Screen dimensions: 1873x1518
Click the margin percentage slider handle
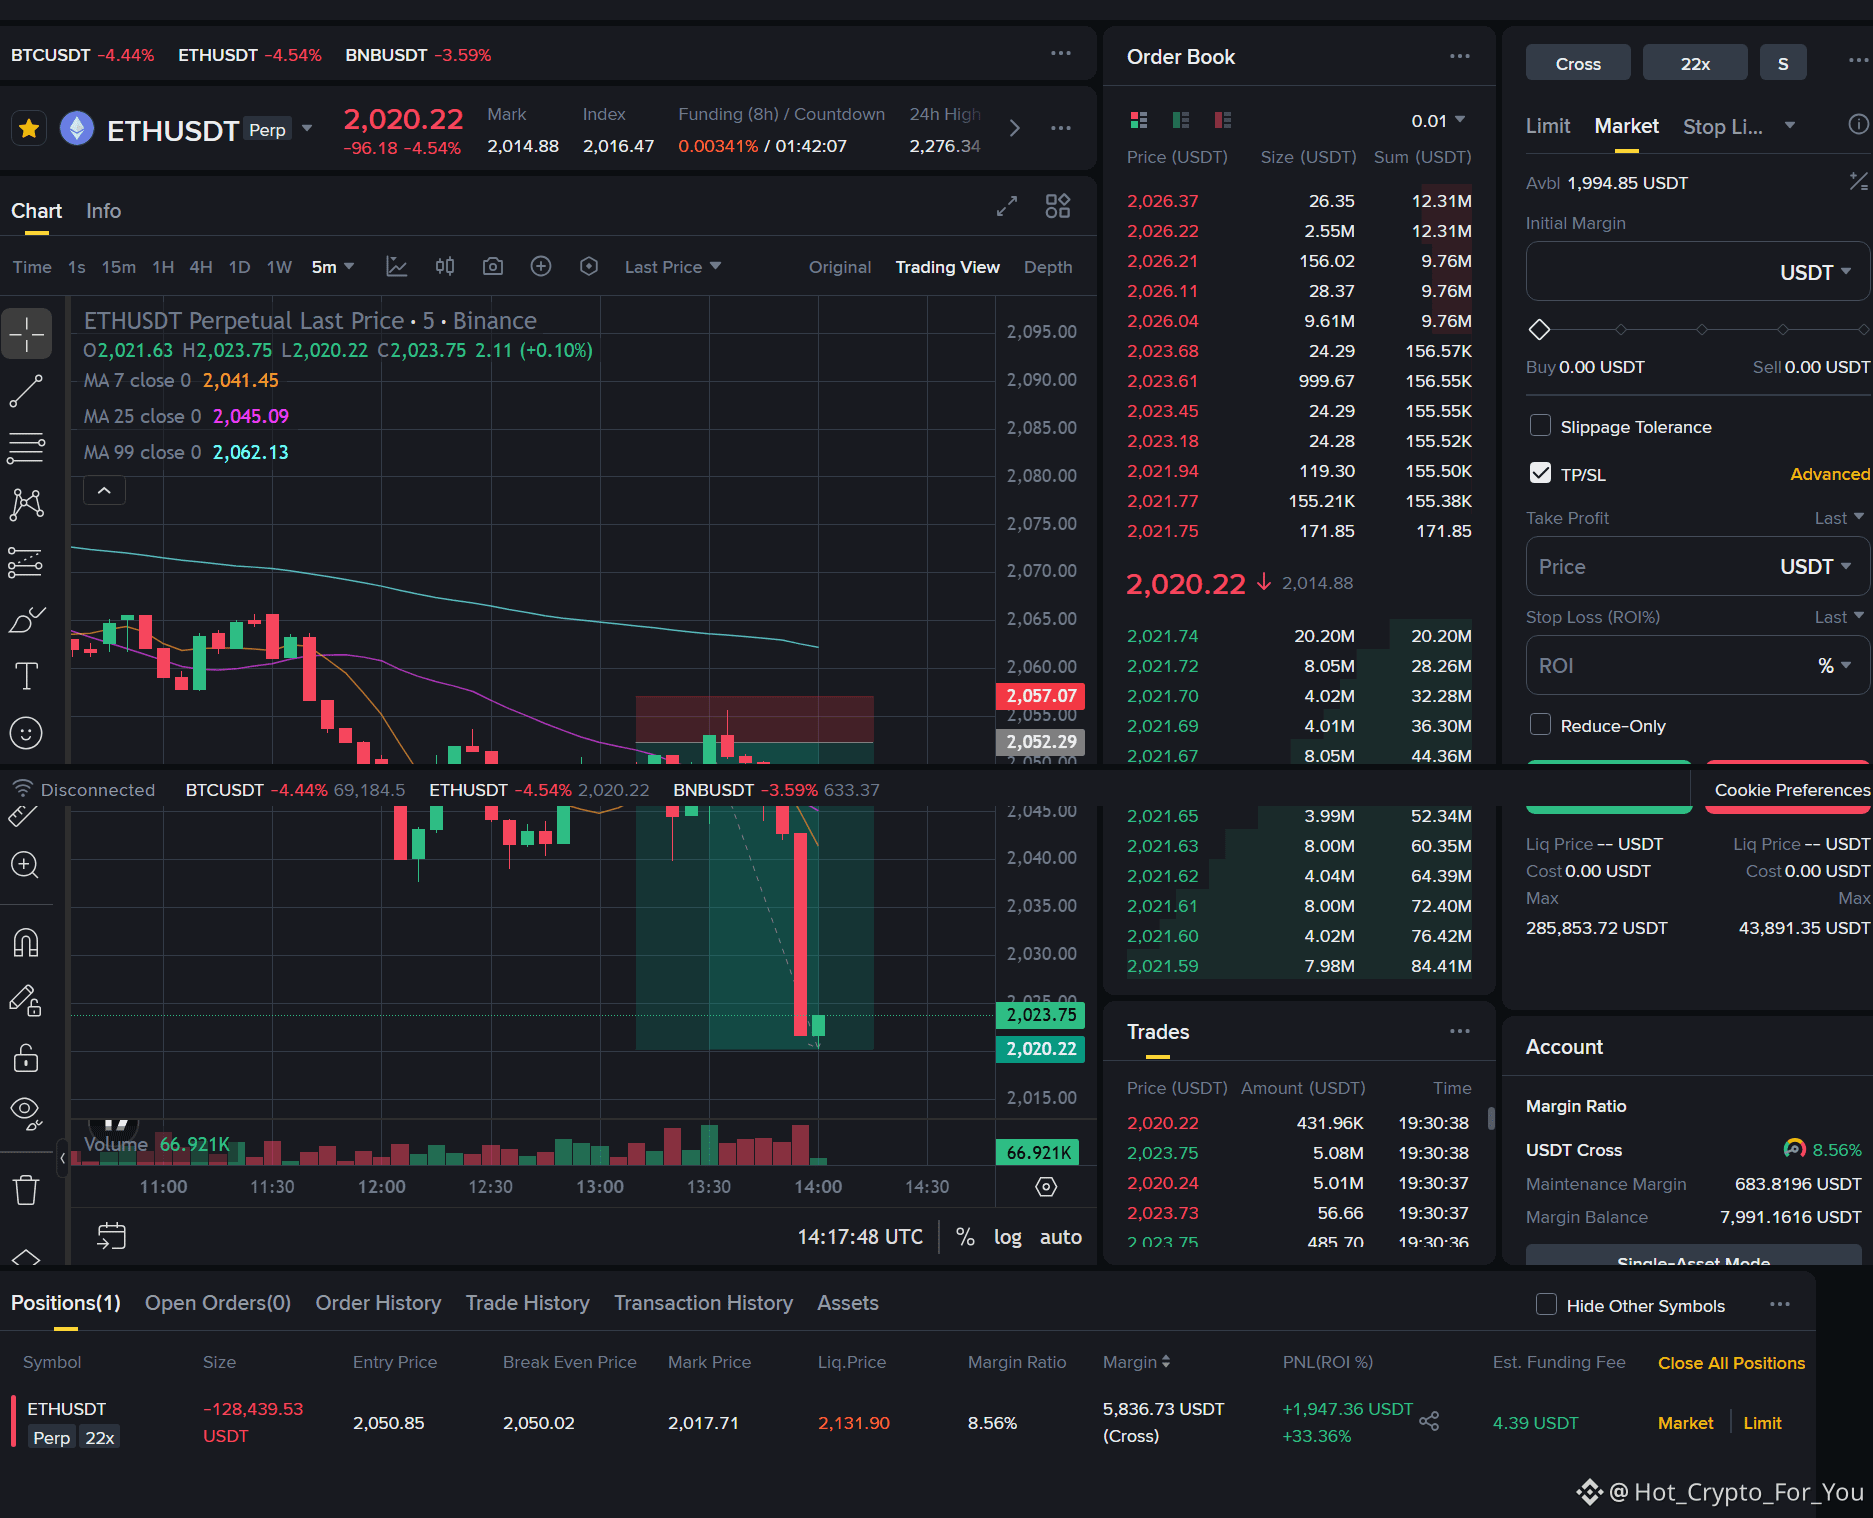pyautogui.click(x=1540, y=329)
